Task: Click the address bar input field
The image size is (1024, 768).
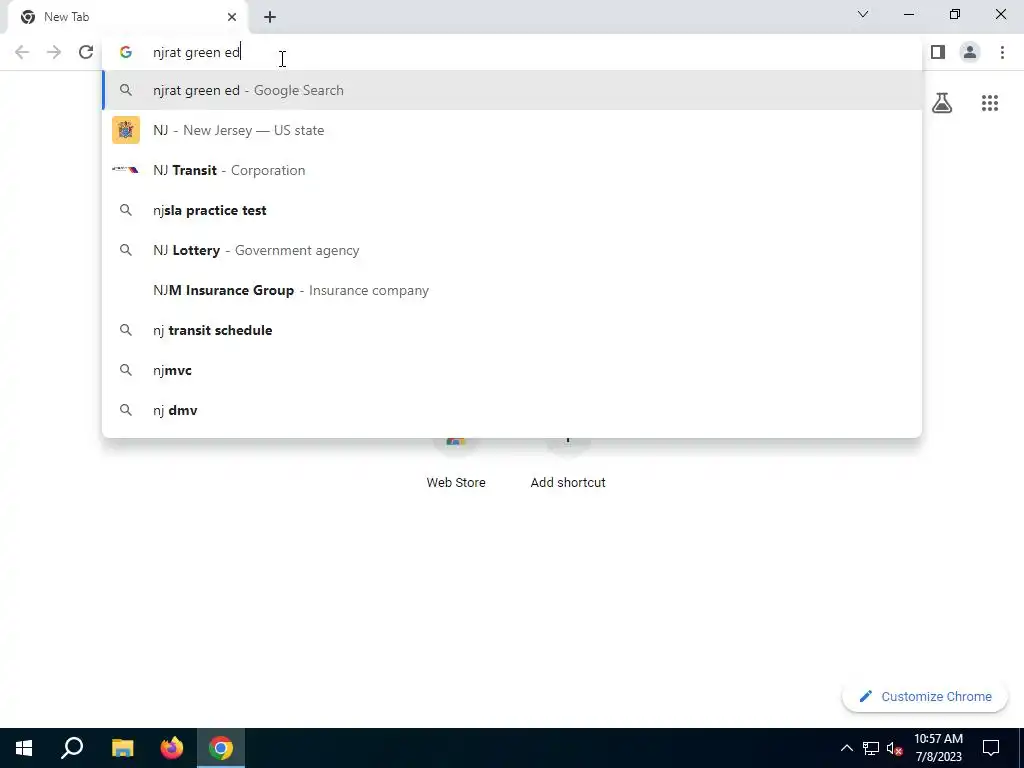Action: pos(512,52)
